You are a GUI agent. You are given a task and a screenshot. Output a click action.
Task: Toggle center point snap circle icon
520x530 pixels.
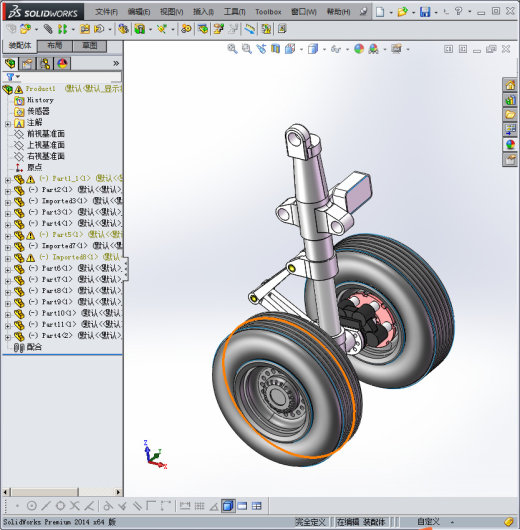32,506
